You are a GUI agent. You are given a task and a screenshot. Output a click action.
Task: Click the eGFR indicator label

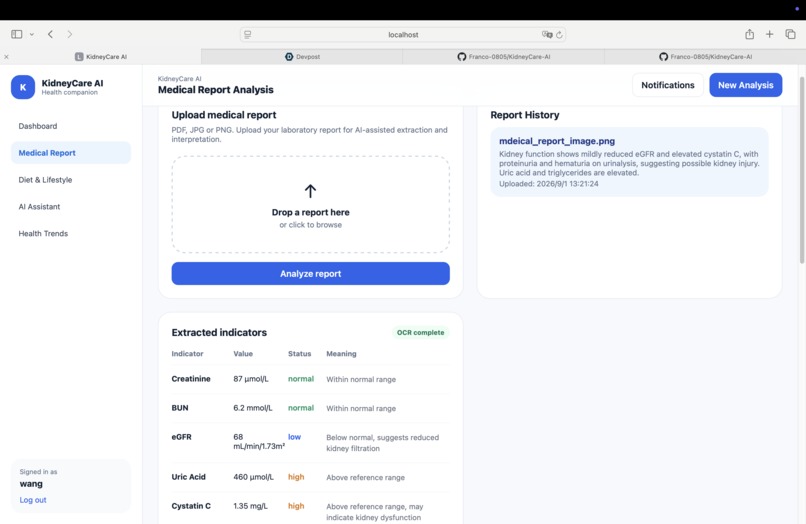(181, 437)
